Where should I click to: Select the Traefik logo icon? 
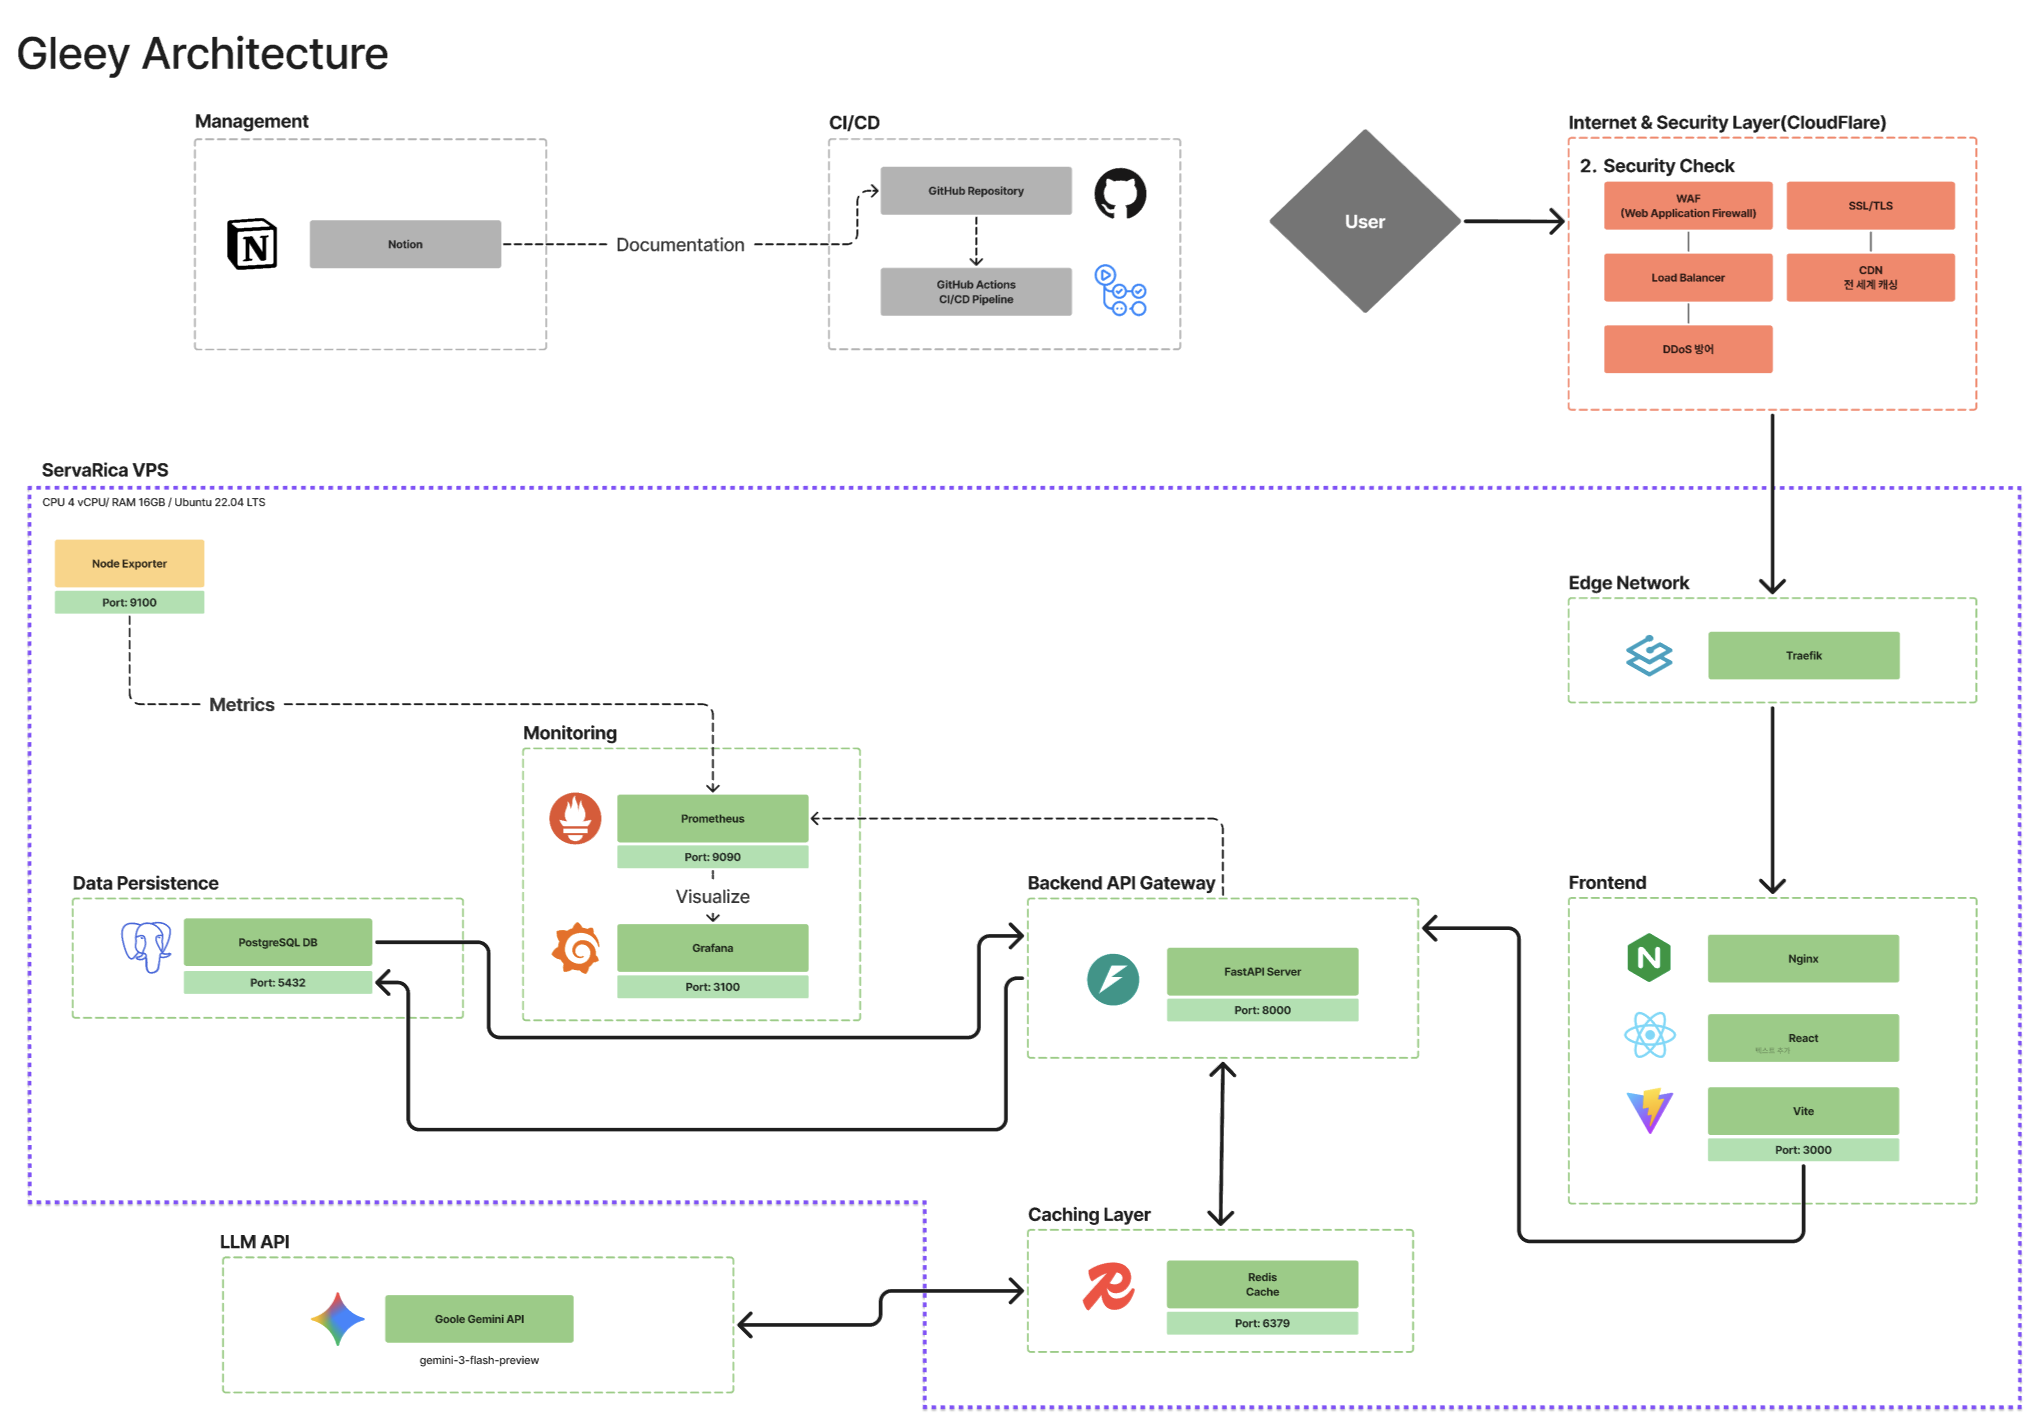coord(1649,656)
